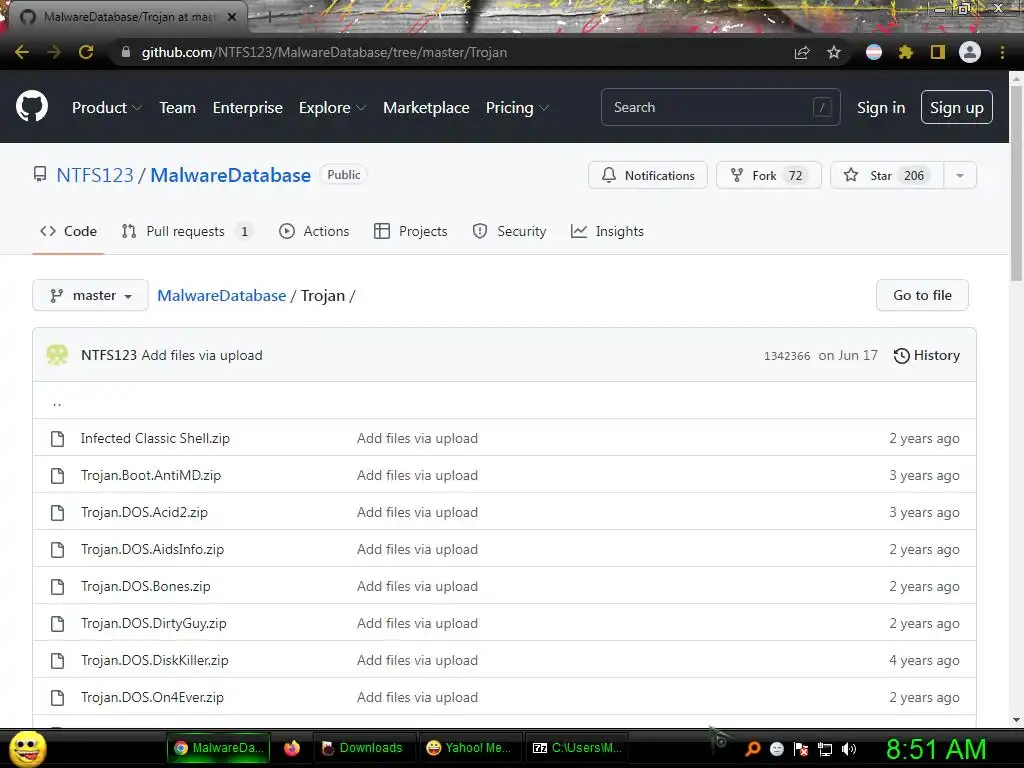The width and height of the screenshot is (1024, 768).
Task: Open the Marketplace link
Action: coord(426,108)
